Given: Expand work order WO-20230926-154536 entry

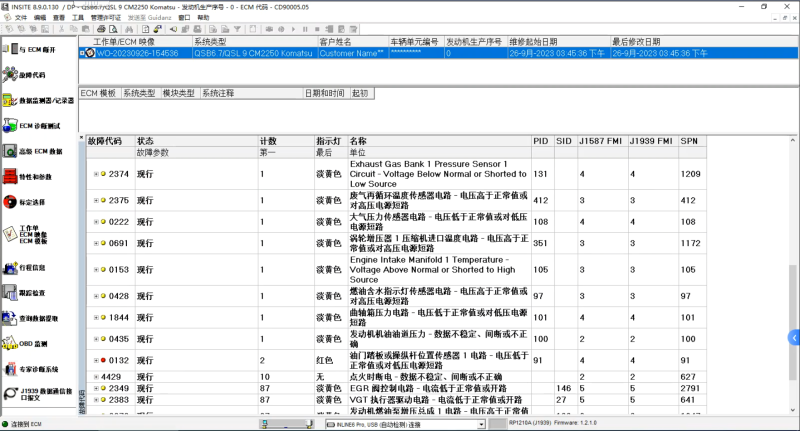Looking at the screenshot, I should point(84,53).
